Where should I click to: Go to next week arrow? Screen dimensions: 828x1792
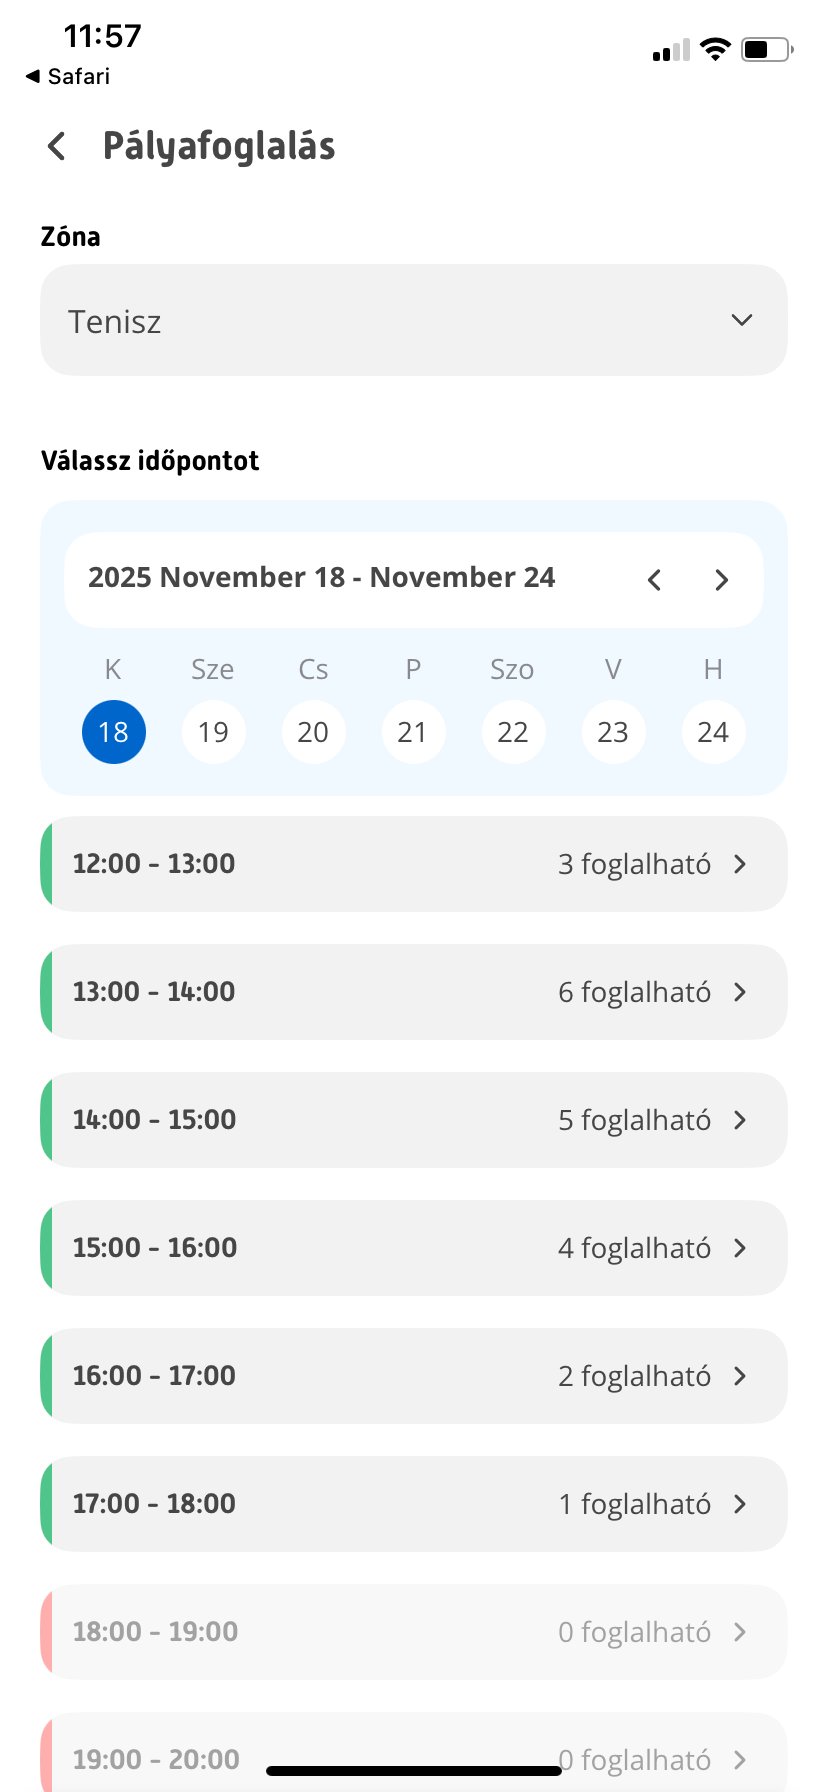[x=721, y=580]
